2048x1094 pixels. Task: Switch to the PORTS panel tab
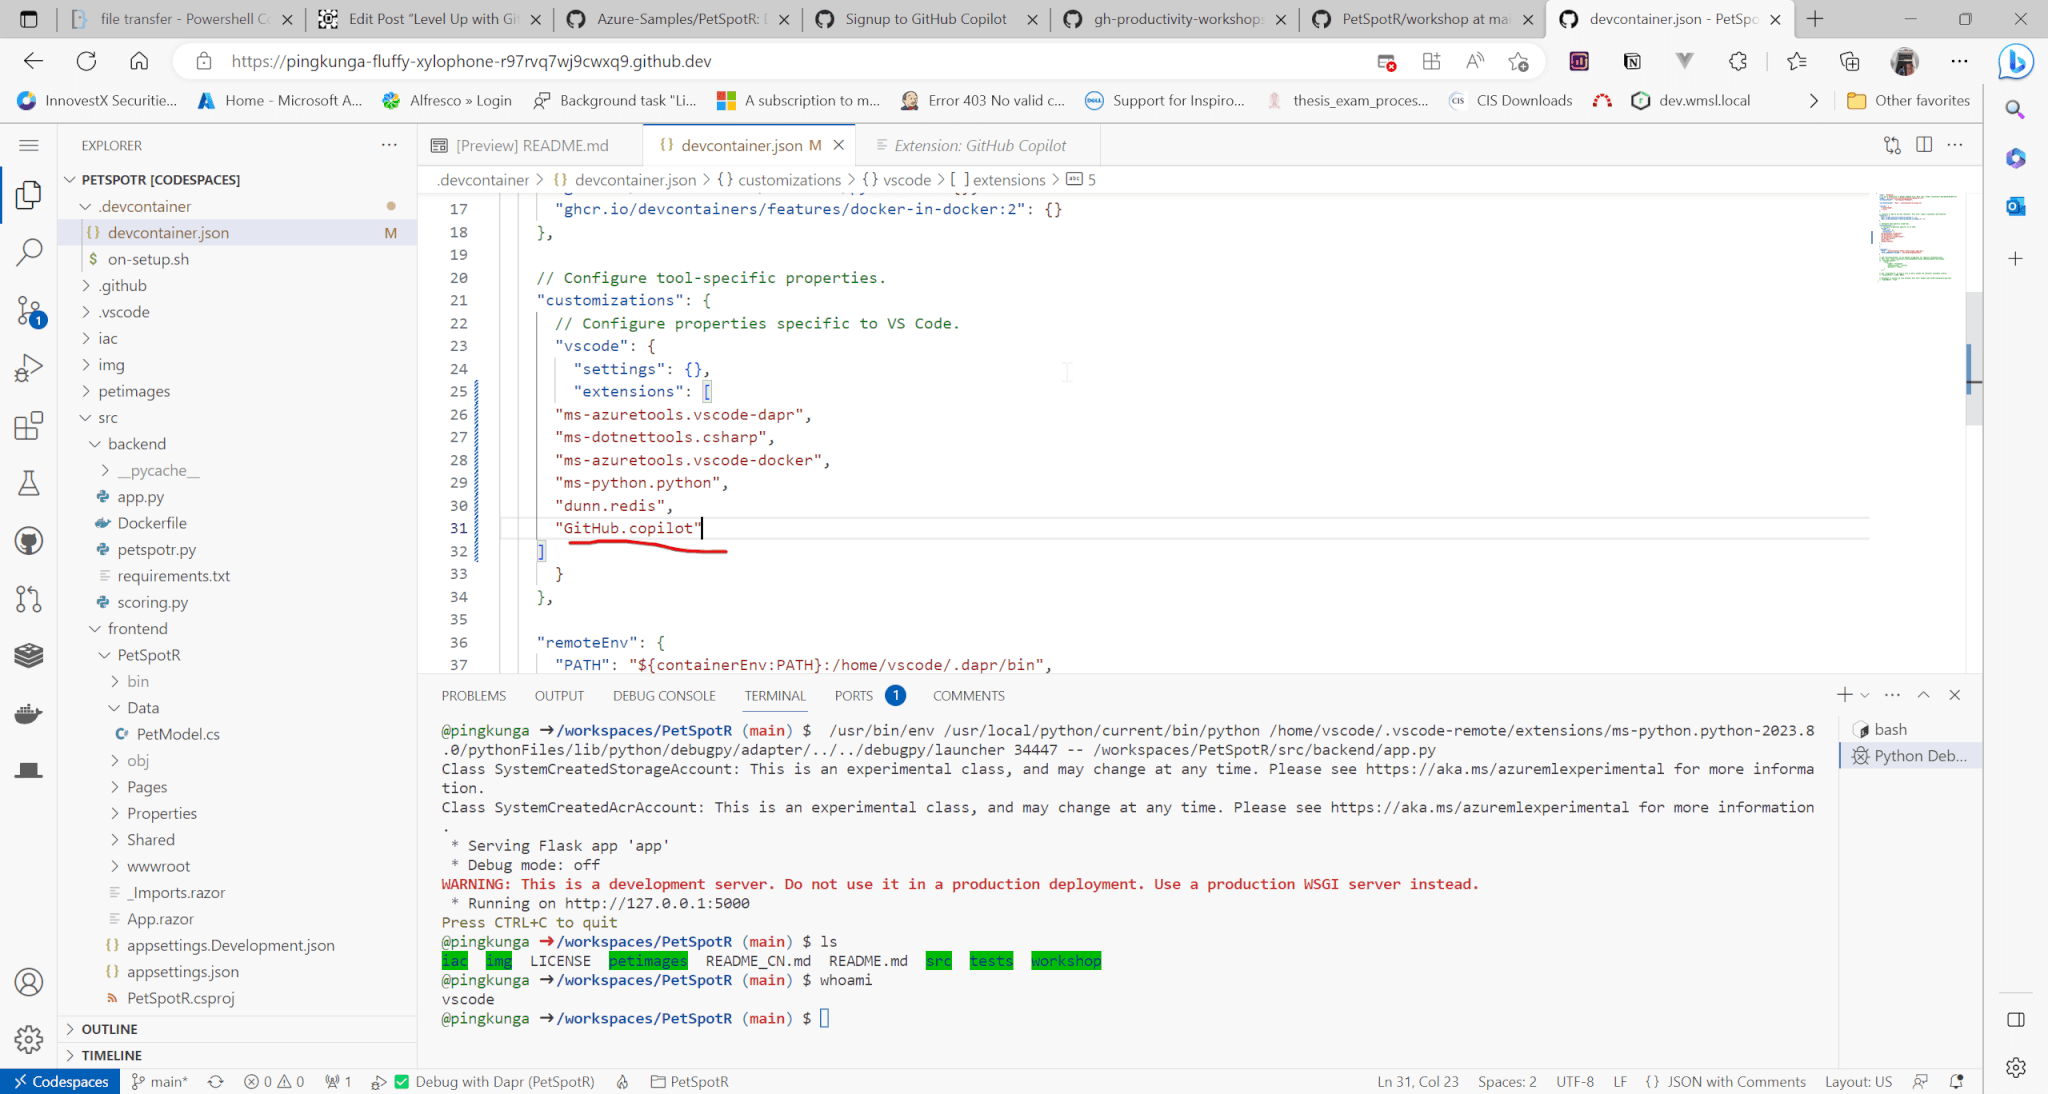(853, 694)
